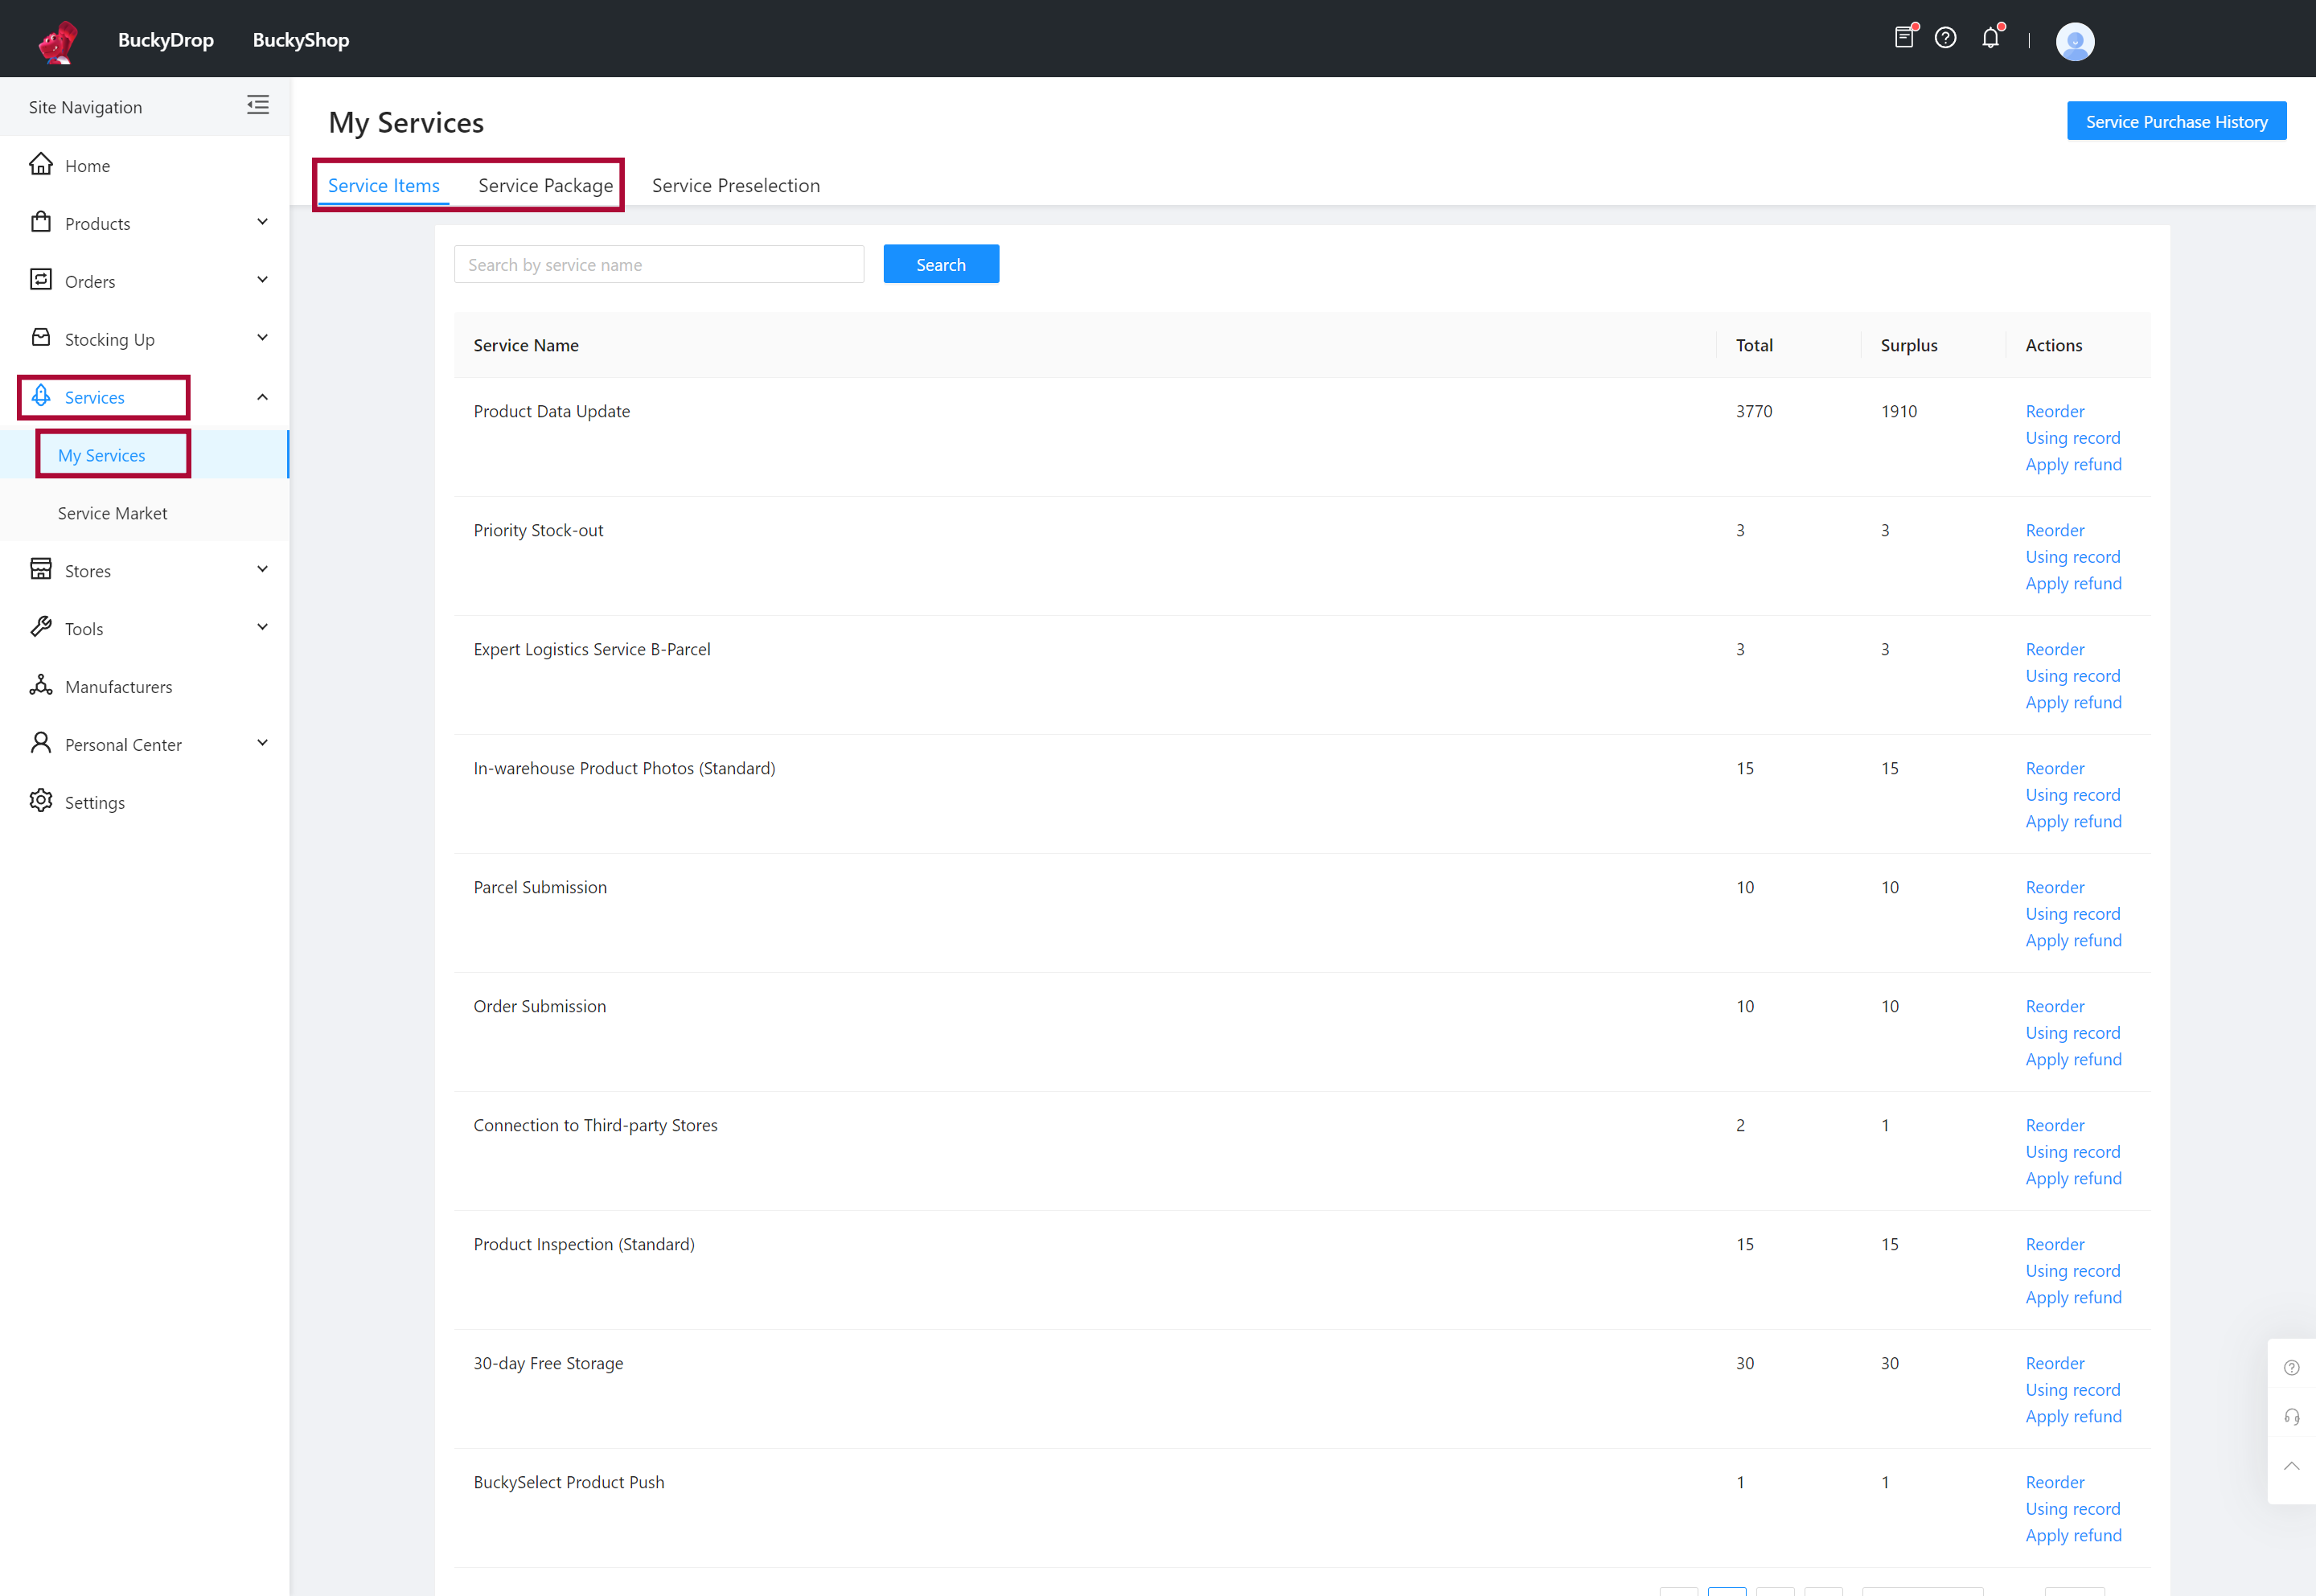Switch to Service Preselection tab
The width and height of the screenshot is (2316, 1596).
click(x=737, y=185)
